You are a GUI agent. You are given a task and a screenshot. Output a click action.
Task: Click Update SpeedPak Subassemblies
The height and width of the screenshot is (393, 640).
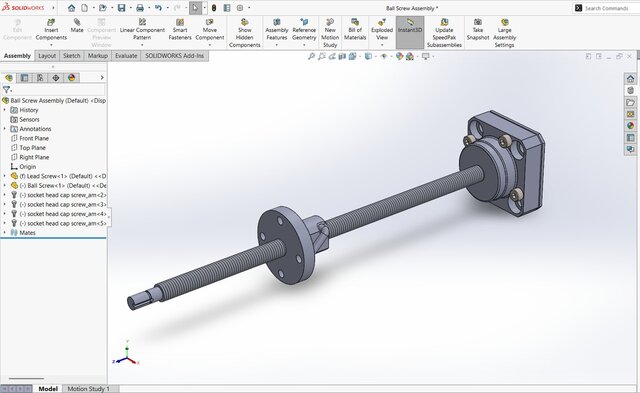tap(444, 33)
